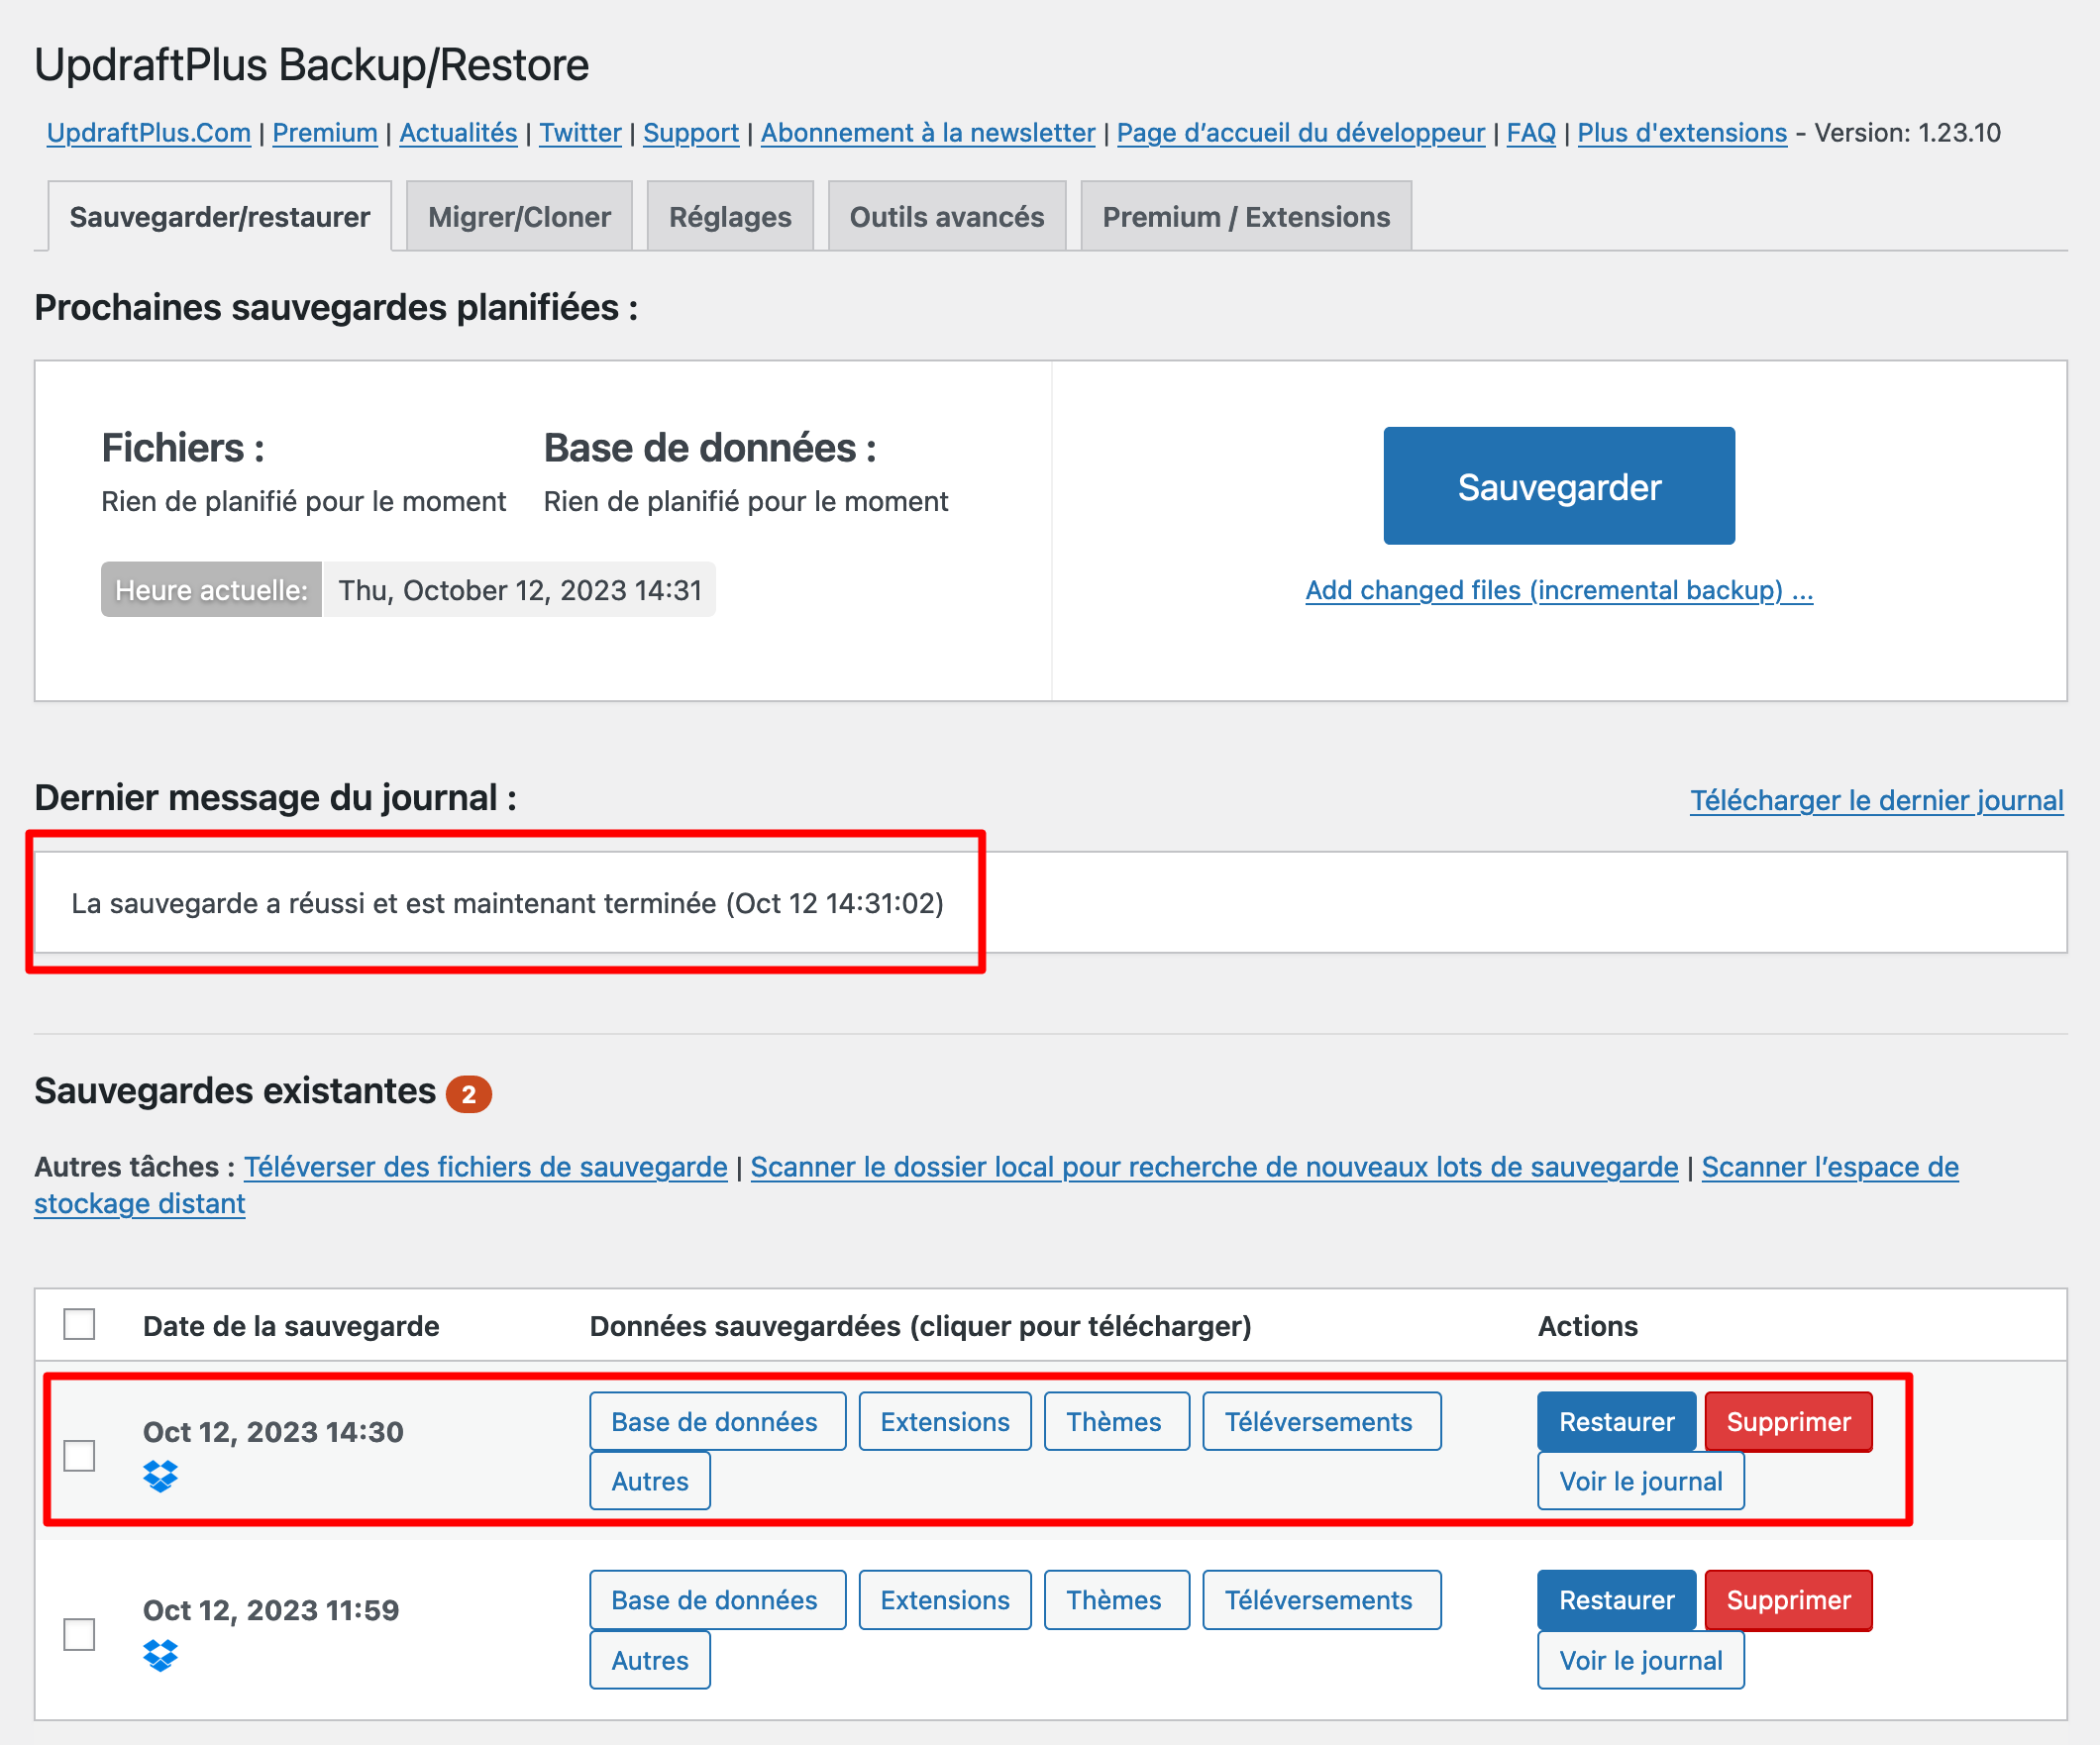
Task: Open Téléverser des fichiers de sauvegarde
Action: [485, 1167]
